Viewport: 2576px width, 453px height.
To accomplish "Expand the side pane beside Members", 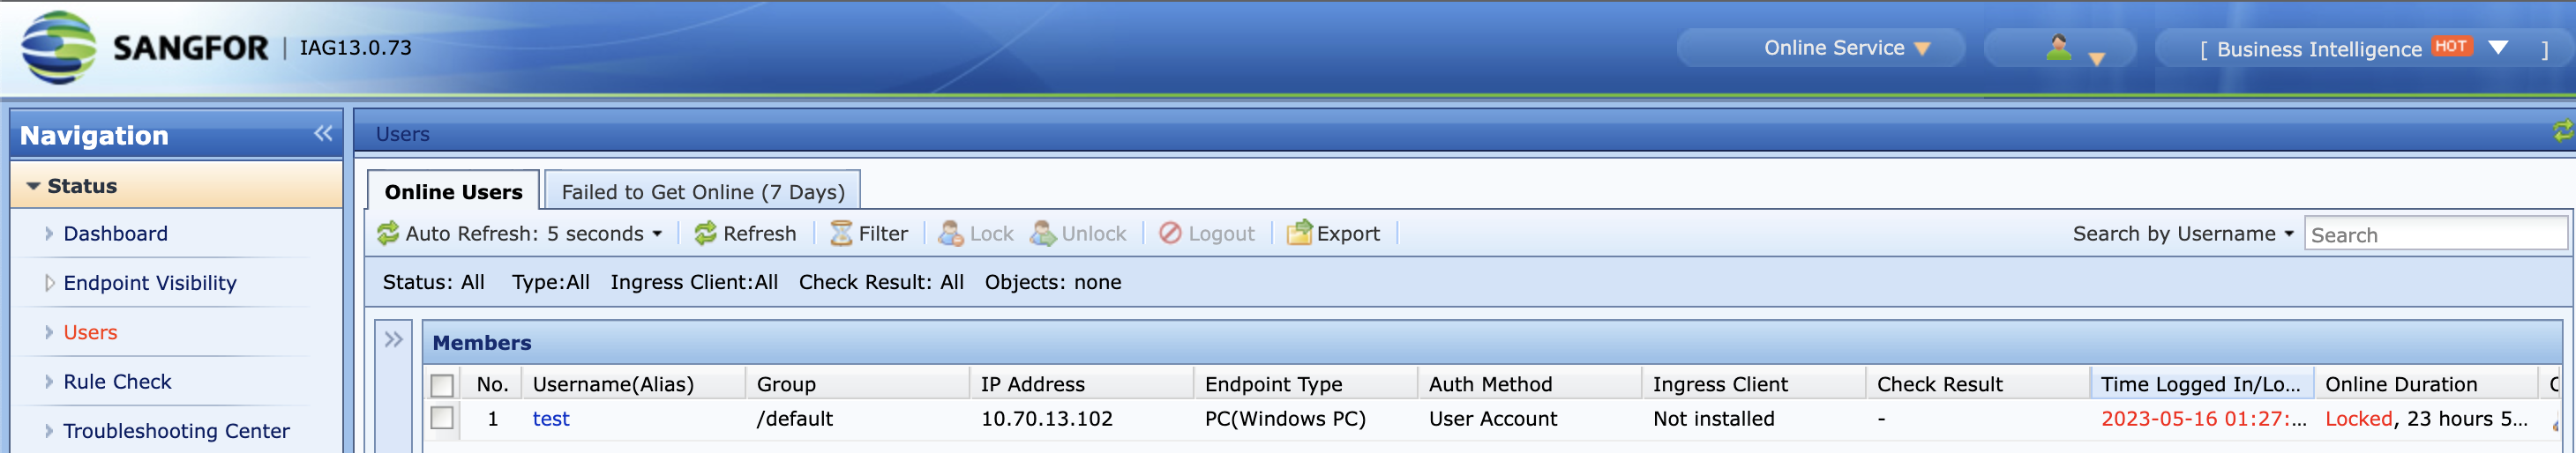I will click(x=394, y=340).
